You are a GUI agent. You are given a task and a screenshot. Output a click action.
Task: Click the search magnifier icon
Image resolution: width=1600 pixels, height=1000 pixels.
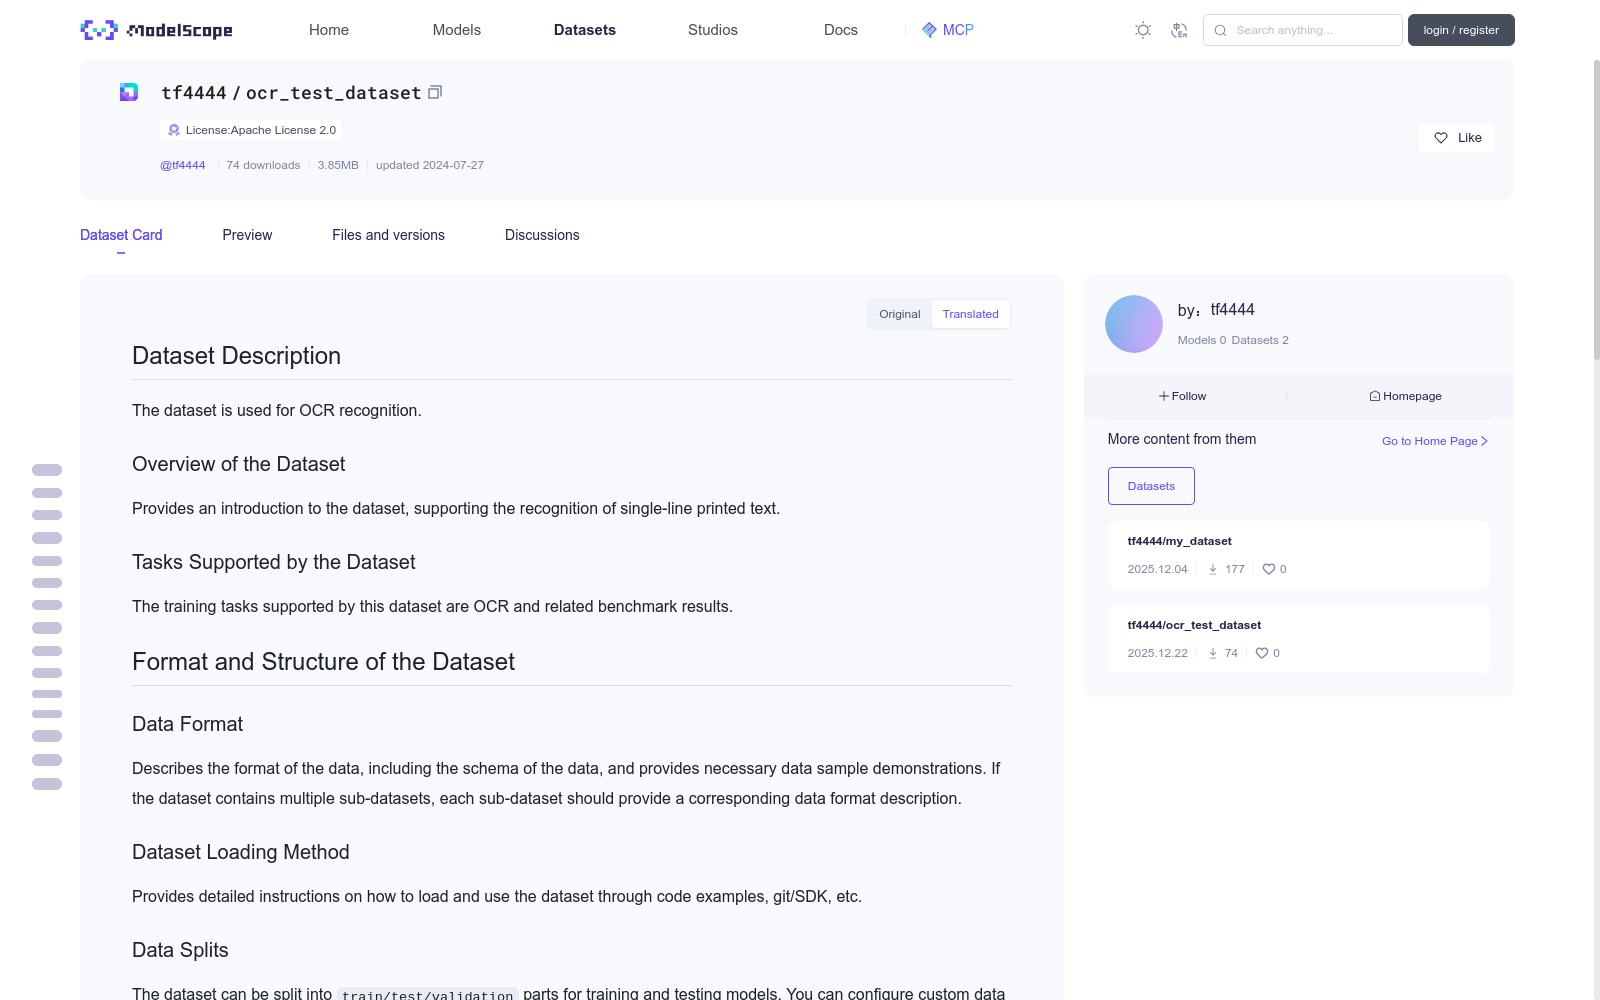[x=1220, y=30]
